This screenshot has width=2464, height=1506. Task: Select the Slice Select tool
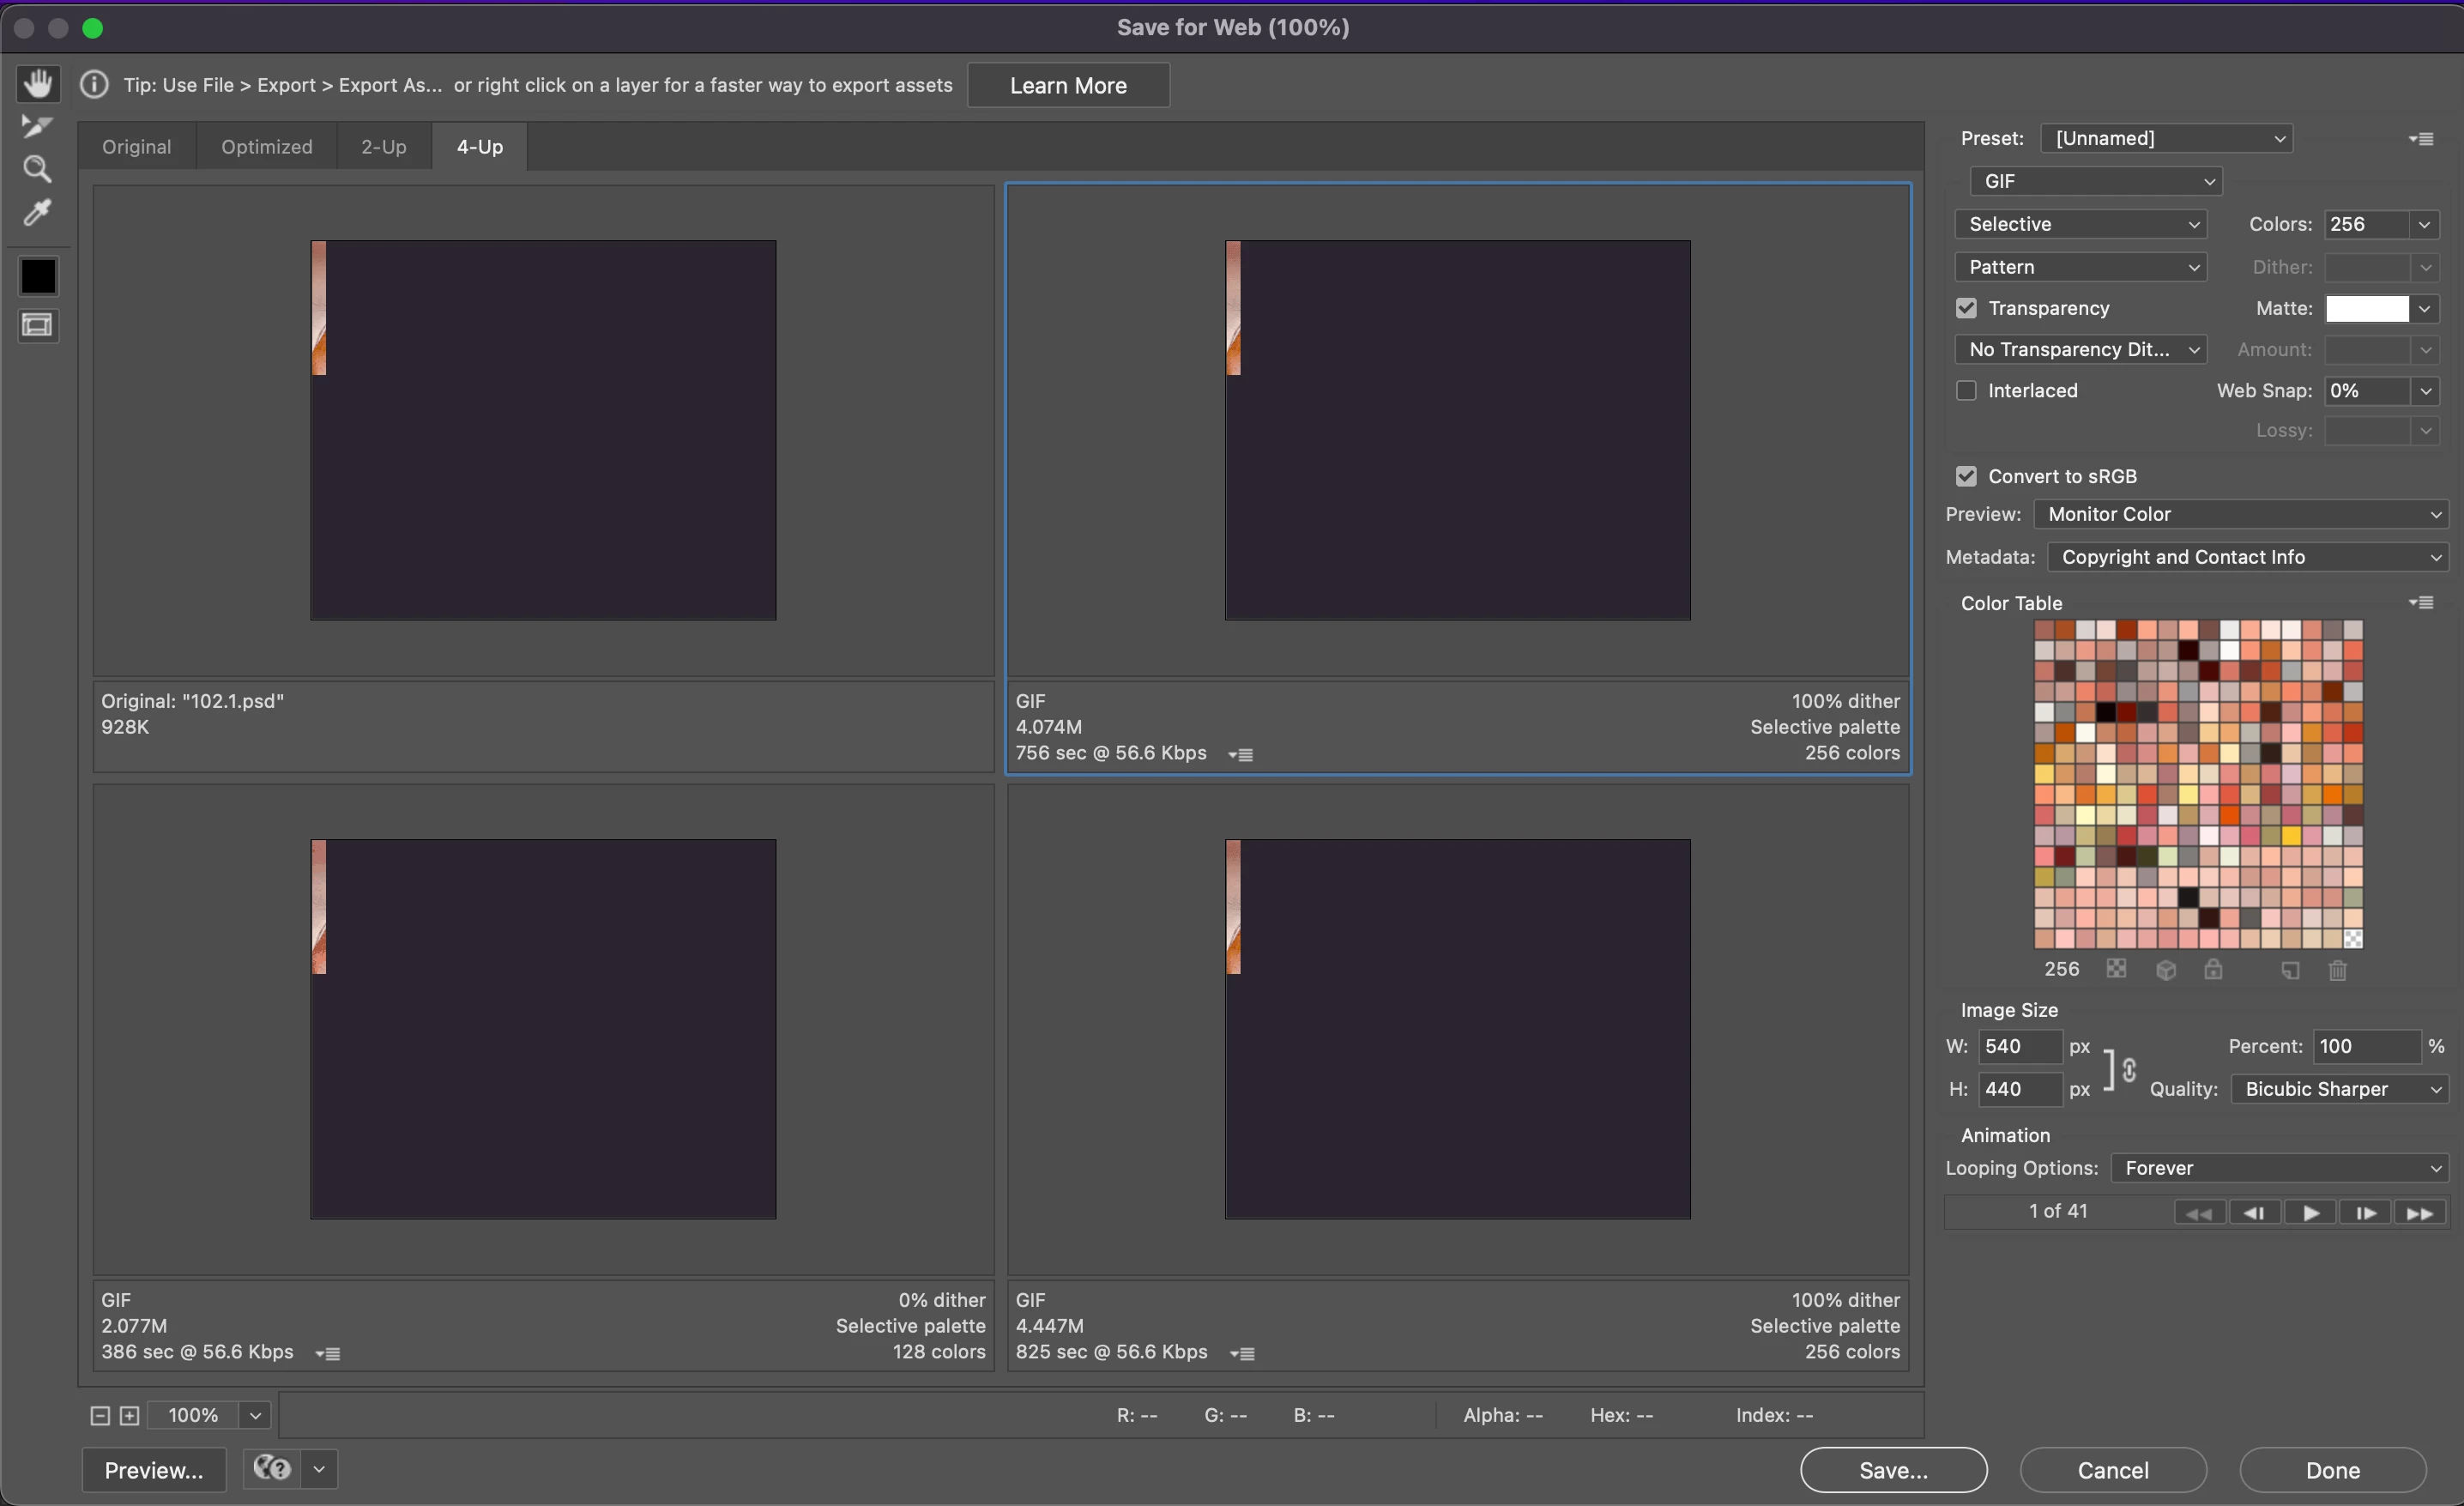[37, 126]
